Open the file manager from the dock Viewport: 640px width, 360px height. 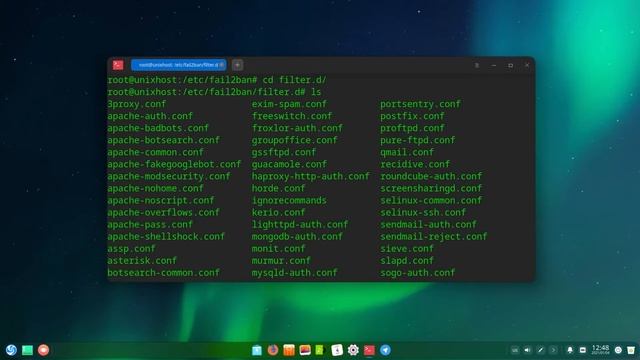(x=257, y=350)
